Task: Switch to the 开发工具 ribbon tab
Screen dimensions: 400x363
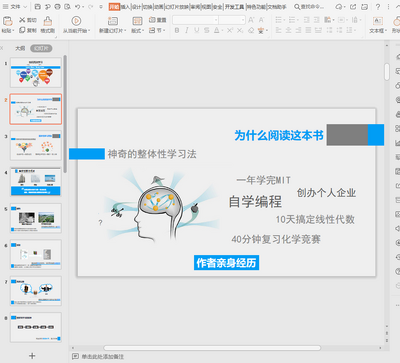Action: click(x=234, y=7)
